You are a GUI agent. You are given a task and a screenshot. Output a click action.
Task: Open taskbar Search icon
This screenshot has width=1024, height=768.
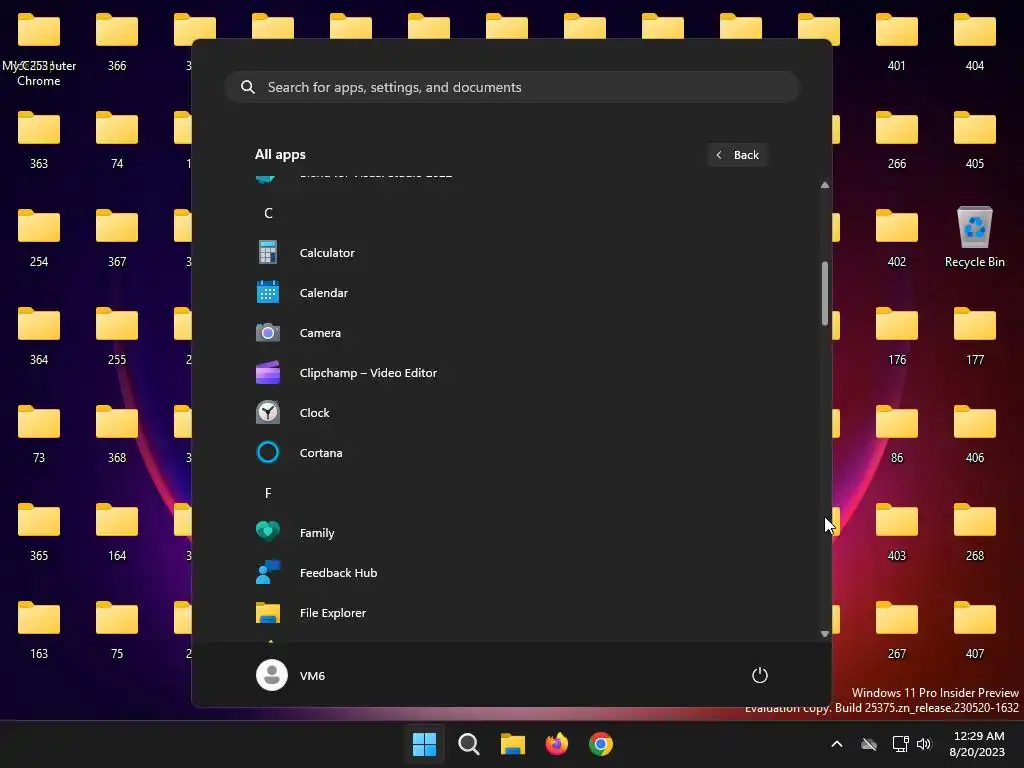coord(469,744)
